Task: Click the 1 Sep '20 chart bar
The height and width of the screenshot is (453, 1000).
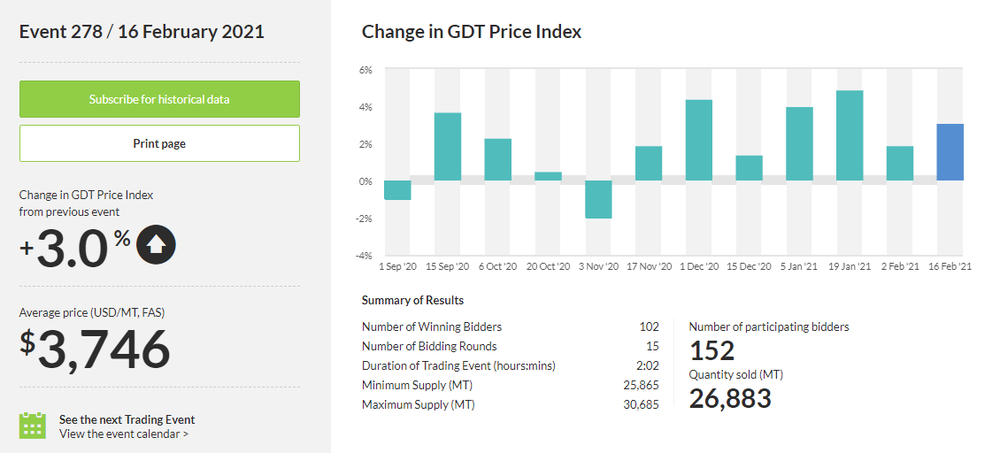Action: click(x=397, y=190)
